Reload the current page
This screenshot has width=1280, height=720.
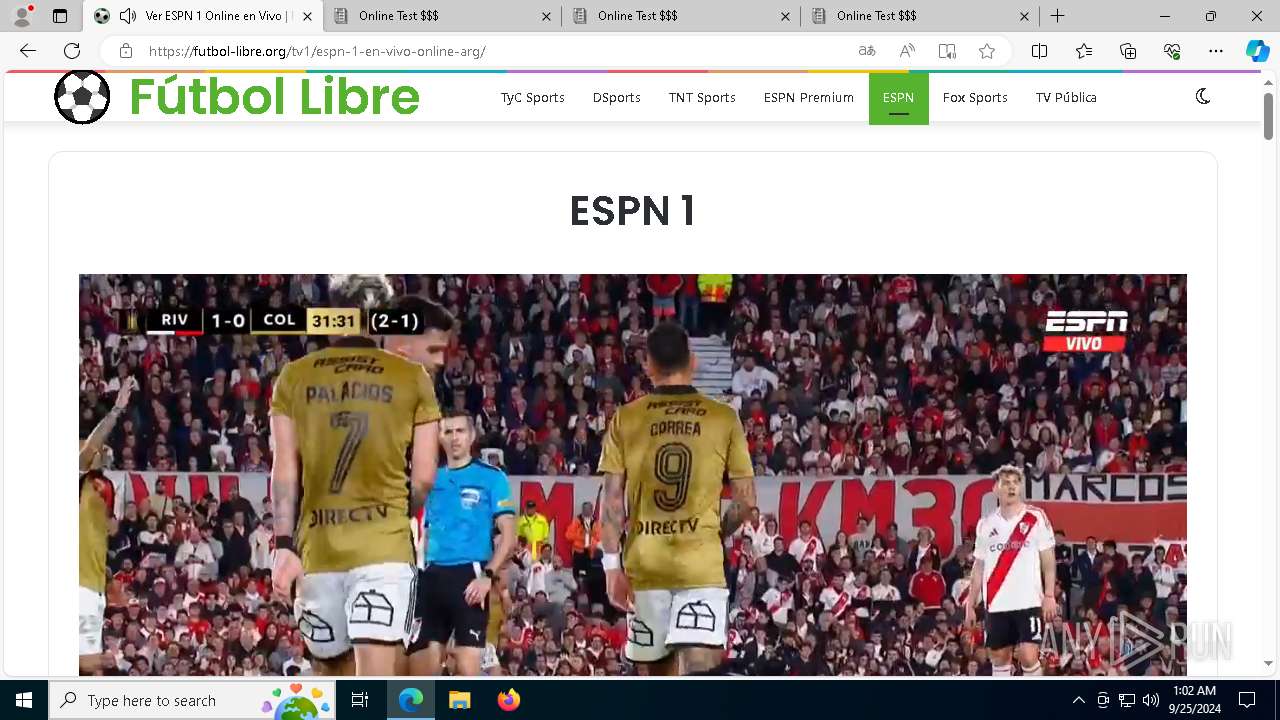pyautogui.click(x=72, y=51)
